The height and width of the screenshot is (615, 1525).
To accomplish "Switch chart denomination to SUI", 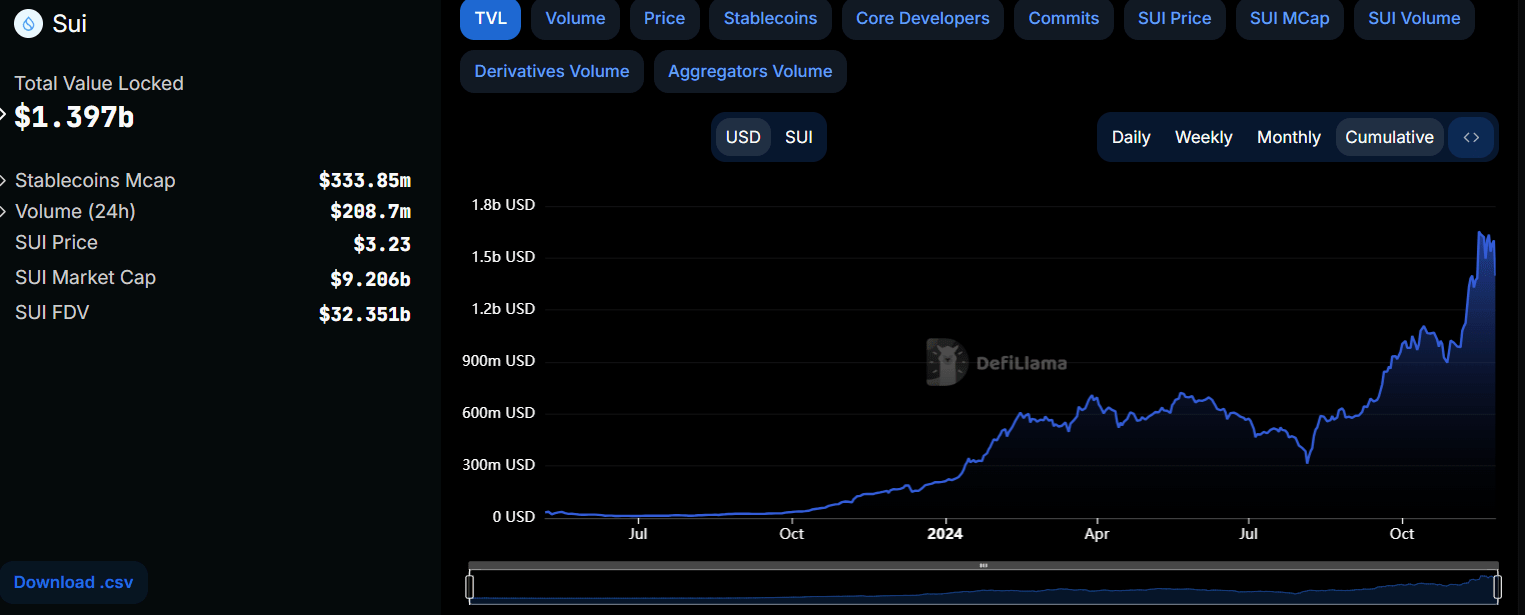I will [799, 137].
